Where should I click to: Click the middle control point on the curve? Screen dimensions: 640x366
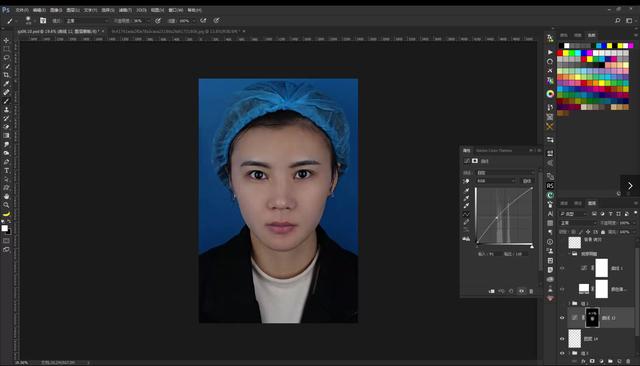click(x=497, y=218)
